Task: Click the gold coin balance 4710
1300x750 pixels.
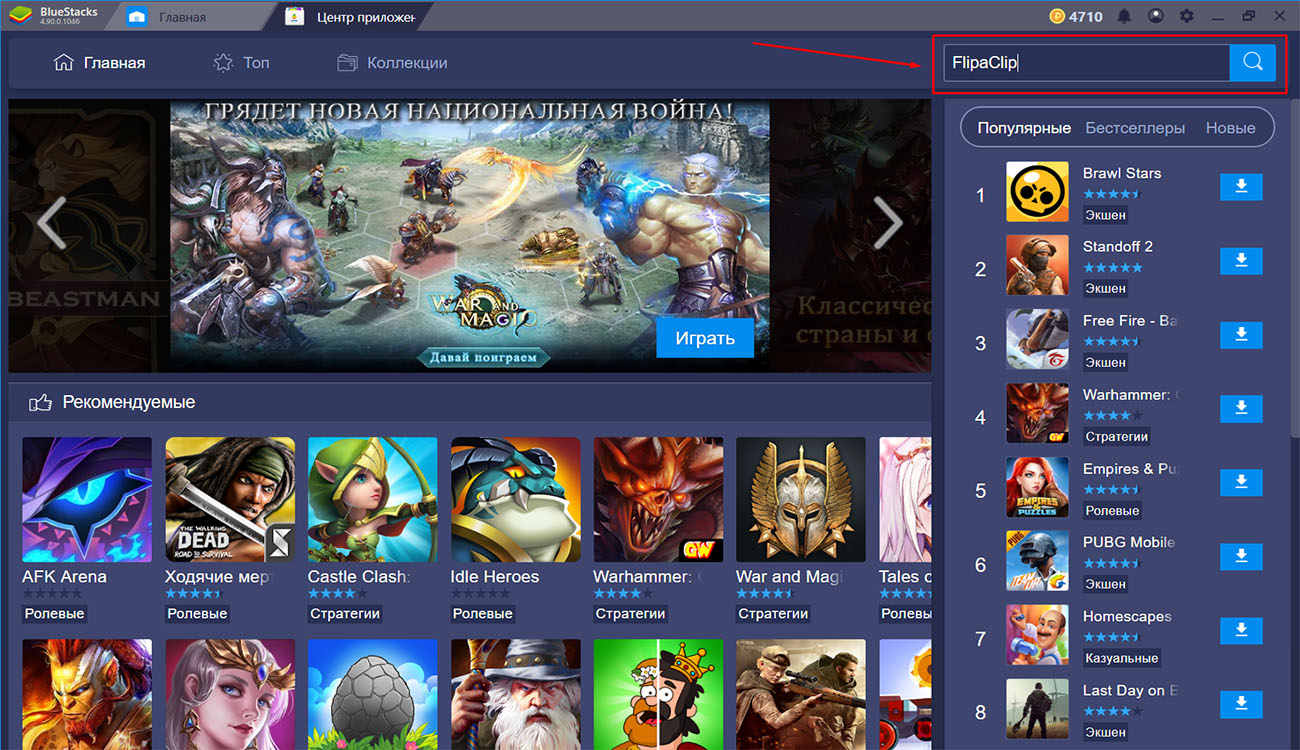Action: point(1077,16)
